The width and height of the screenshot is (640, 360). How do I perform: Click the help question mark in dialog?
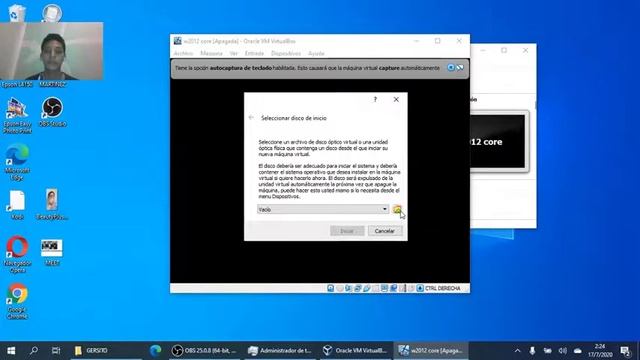[375, 100]
